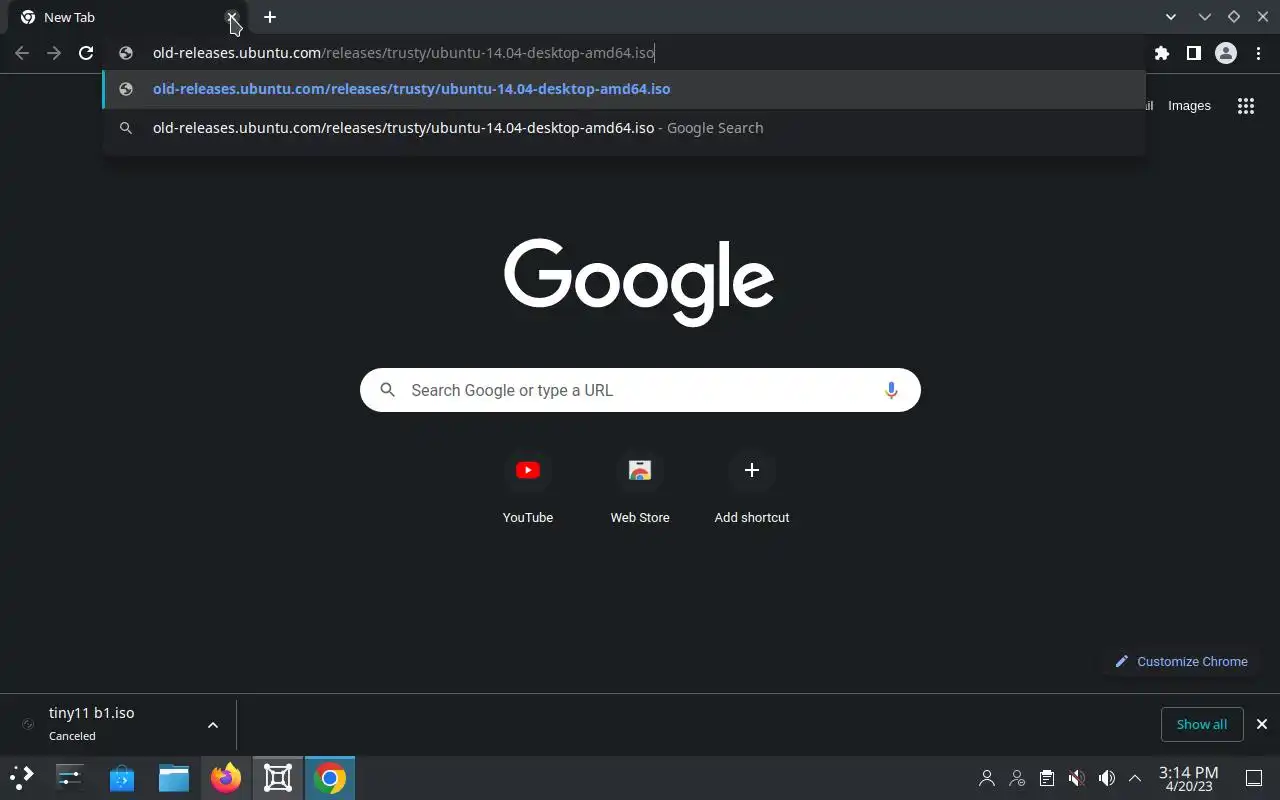The width and height of the screenshot is (1280, 800).
Task: Open the tab search dropdown arrow
Action: tap(1171, 17)
